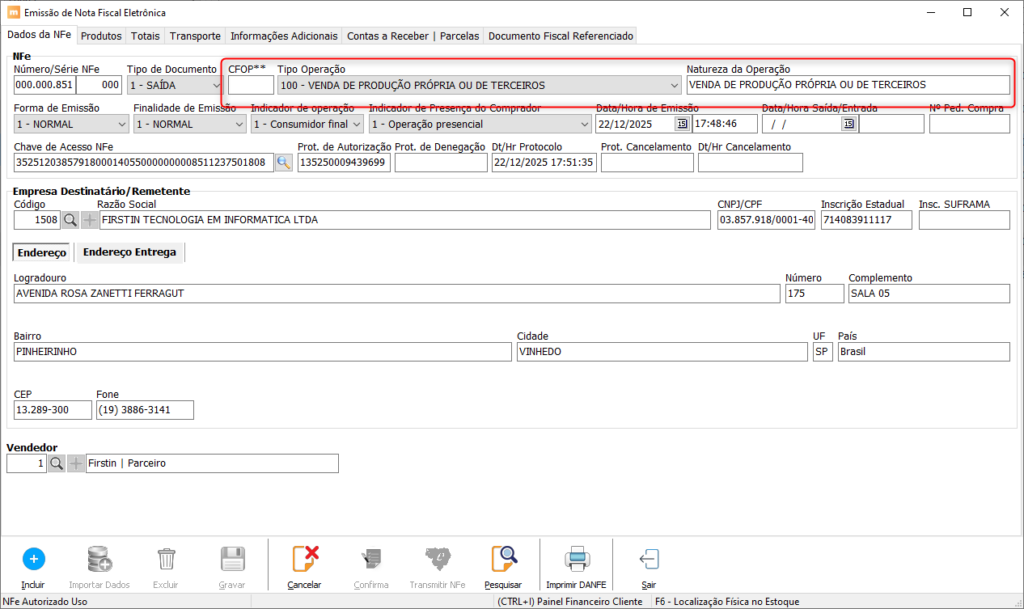Image resolution: width=1024 pixels, height=609 pixels.
Task: Open calendar picker for Data/Hora de Emissão
Action: (x=682, y=124)
